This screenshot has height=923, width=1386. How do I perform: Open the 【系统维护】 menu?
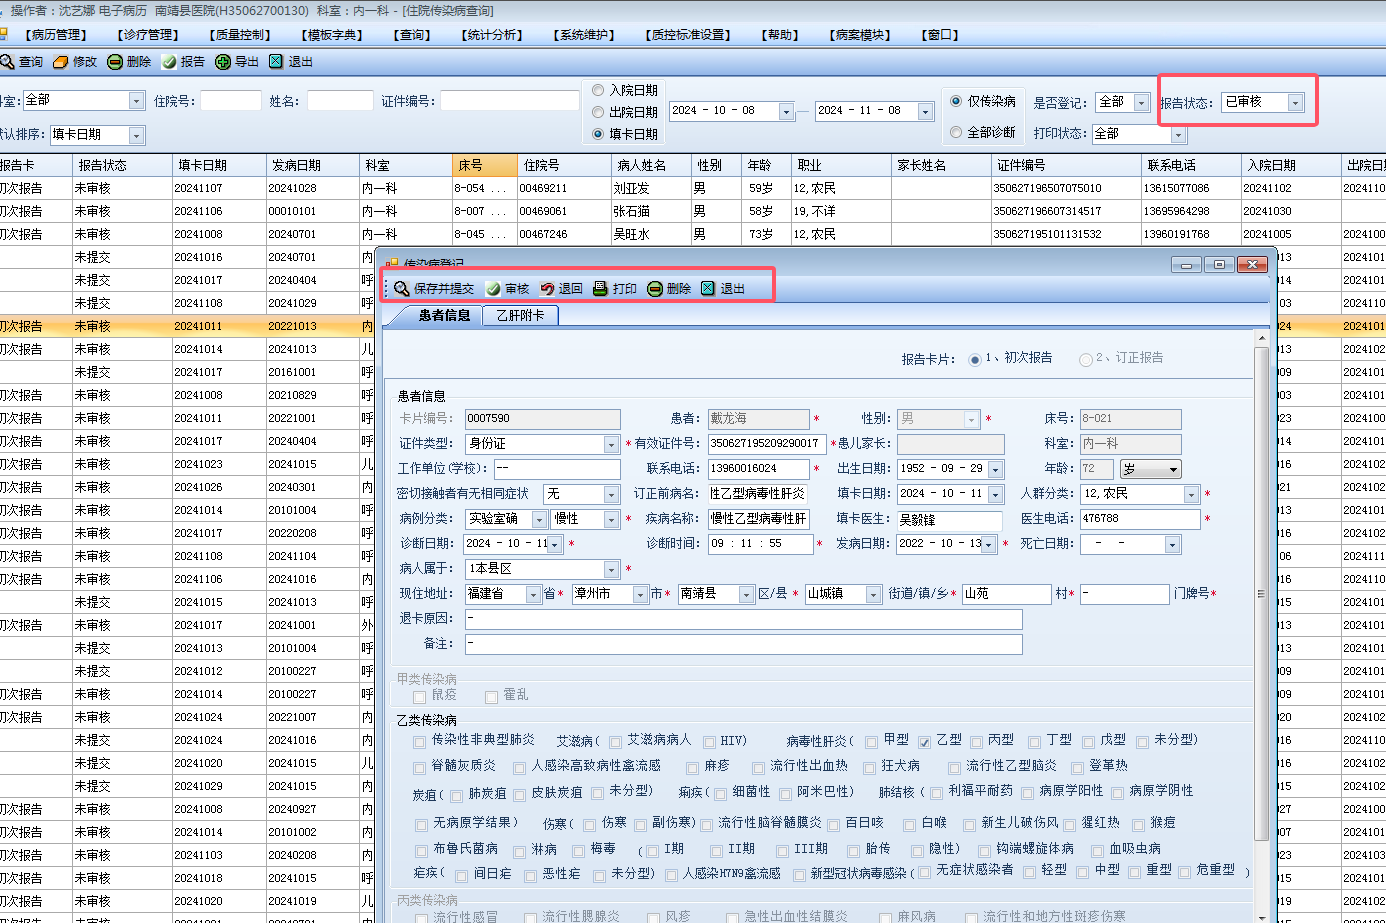(585, 35)
